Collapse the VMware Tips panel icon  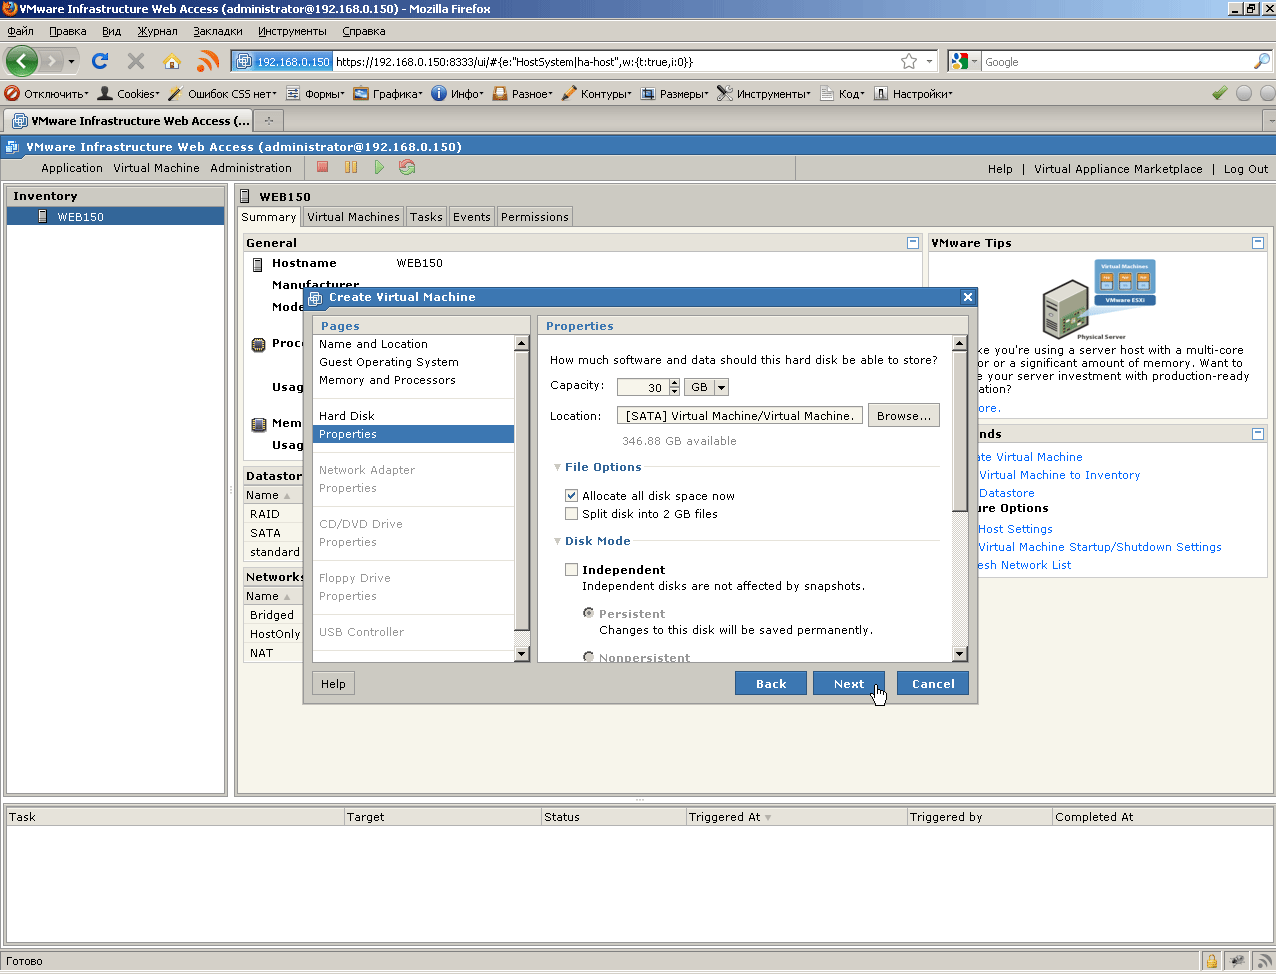[1258, 243]
